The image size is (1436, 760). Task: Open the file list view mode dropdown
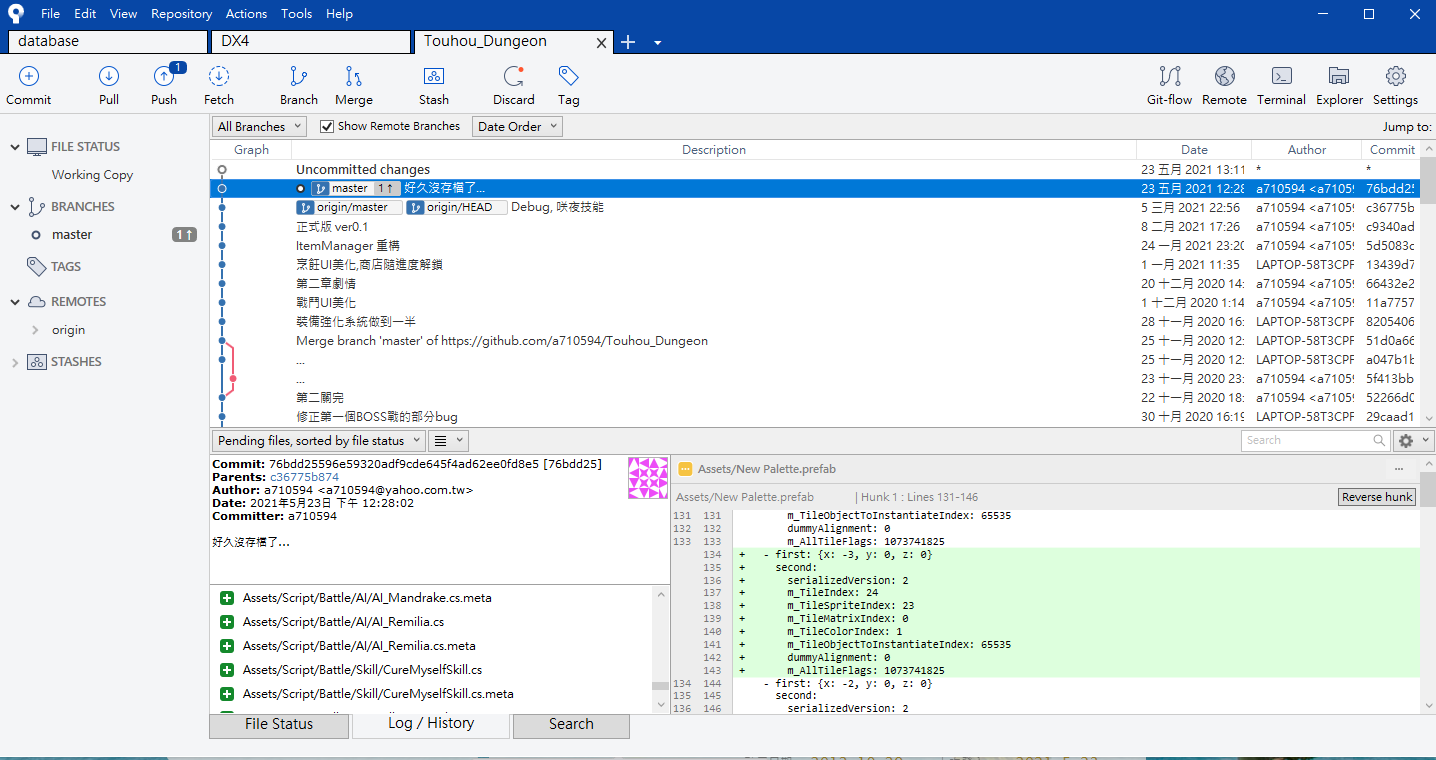click(x=448, y=440)
